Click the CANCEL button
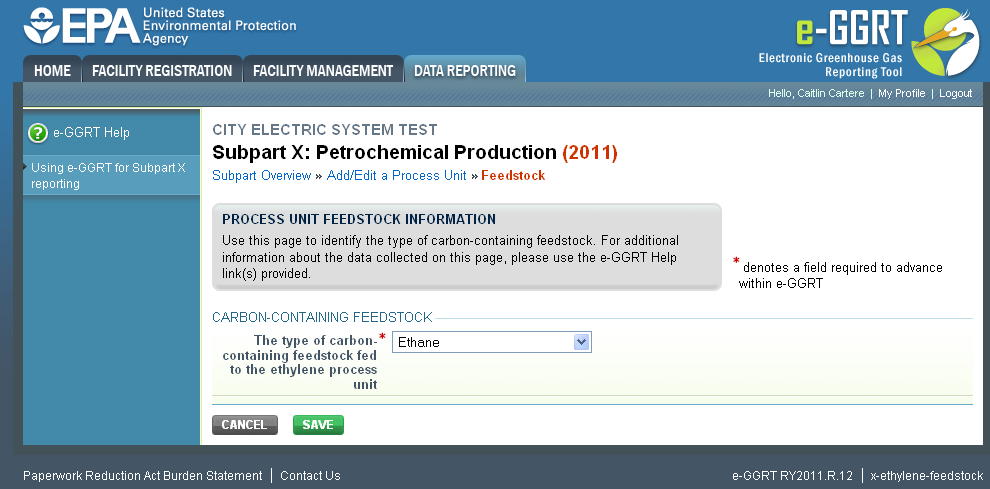990x489 pixels. (x=244, y=425)
